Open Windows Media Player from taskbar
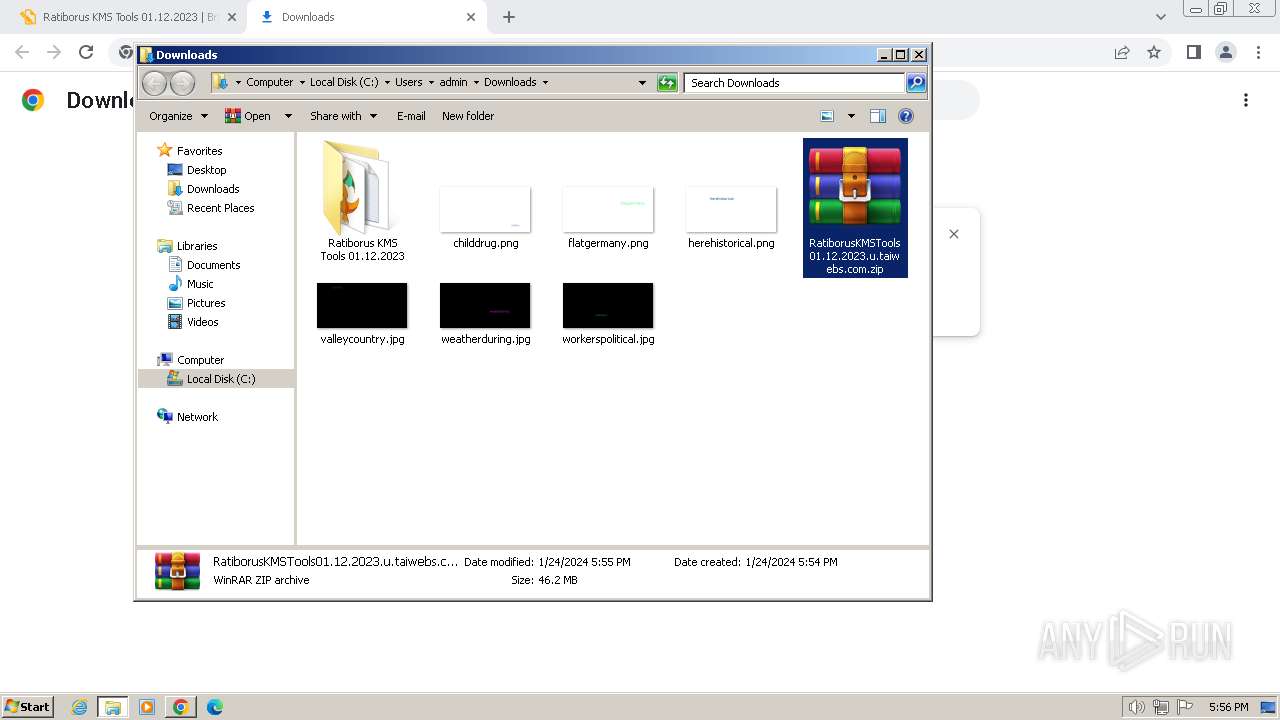 pos(147,707)
